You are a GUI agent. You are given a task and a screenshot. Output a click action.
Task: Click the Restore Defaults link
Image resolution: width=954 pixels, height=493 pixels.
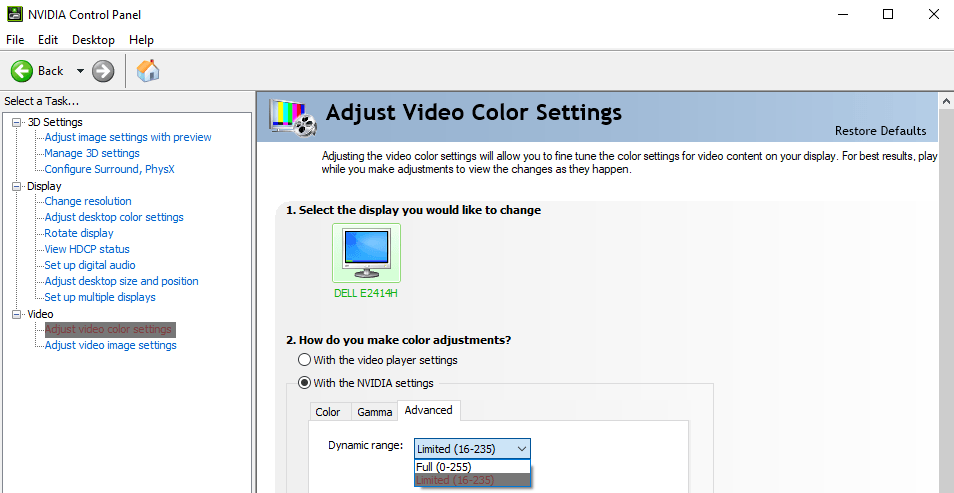[x=880, y=131]
